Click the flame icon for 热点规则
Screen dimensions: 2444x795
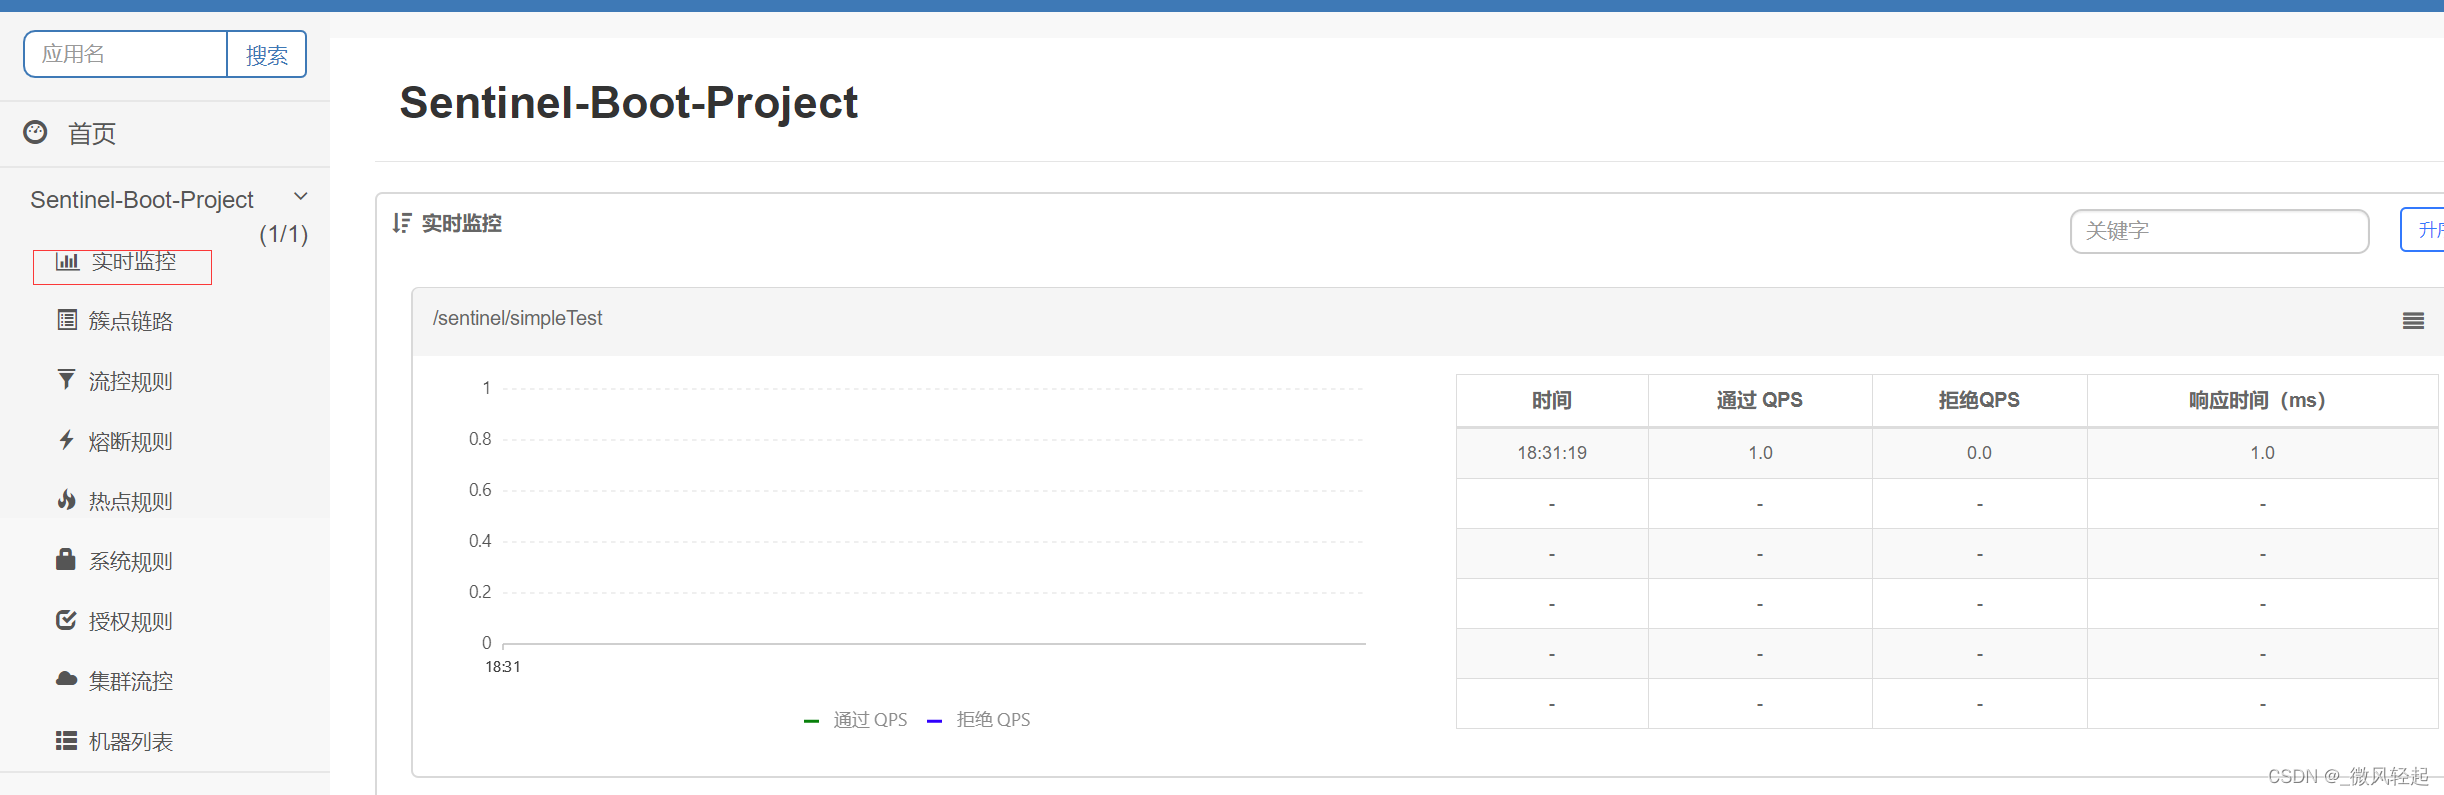(x=66, y=500)
